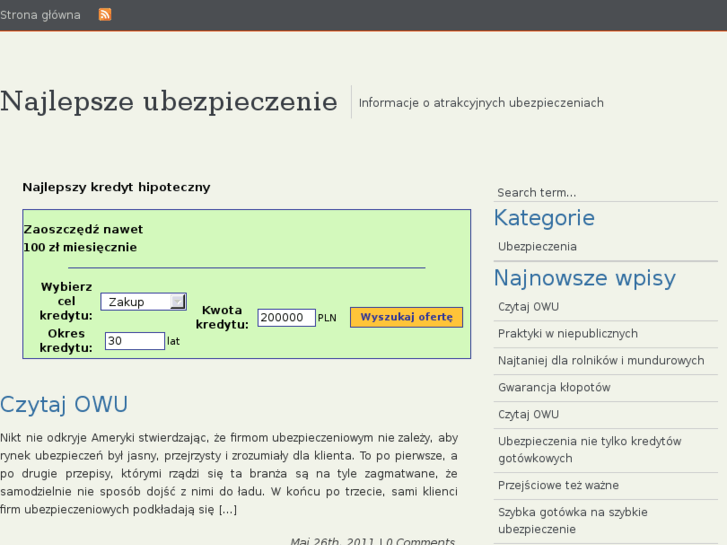Open Najtaniej dla rolników i mundurowych post
Image resolution: width=727 pixels, height=545 pixels.
[601, 360]
